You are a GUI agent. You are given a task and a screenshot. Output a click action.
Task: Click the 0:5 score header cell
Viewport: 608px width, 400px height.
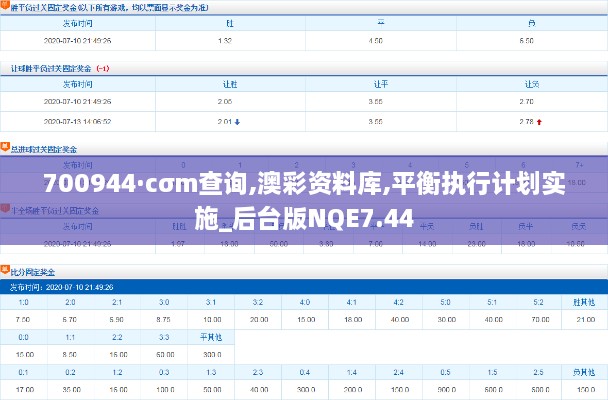click(x=446, y=372)
